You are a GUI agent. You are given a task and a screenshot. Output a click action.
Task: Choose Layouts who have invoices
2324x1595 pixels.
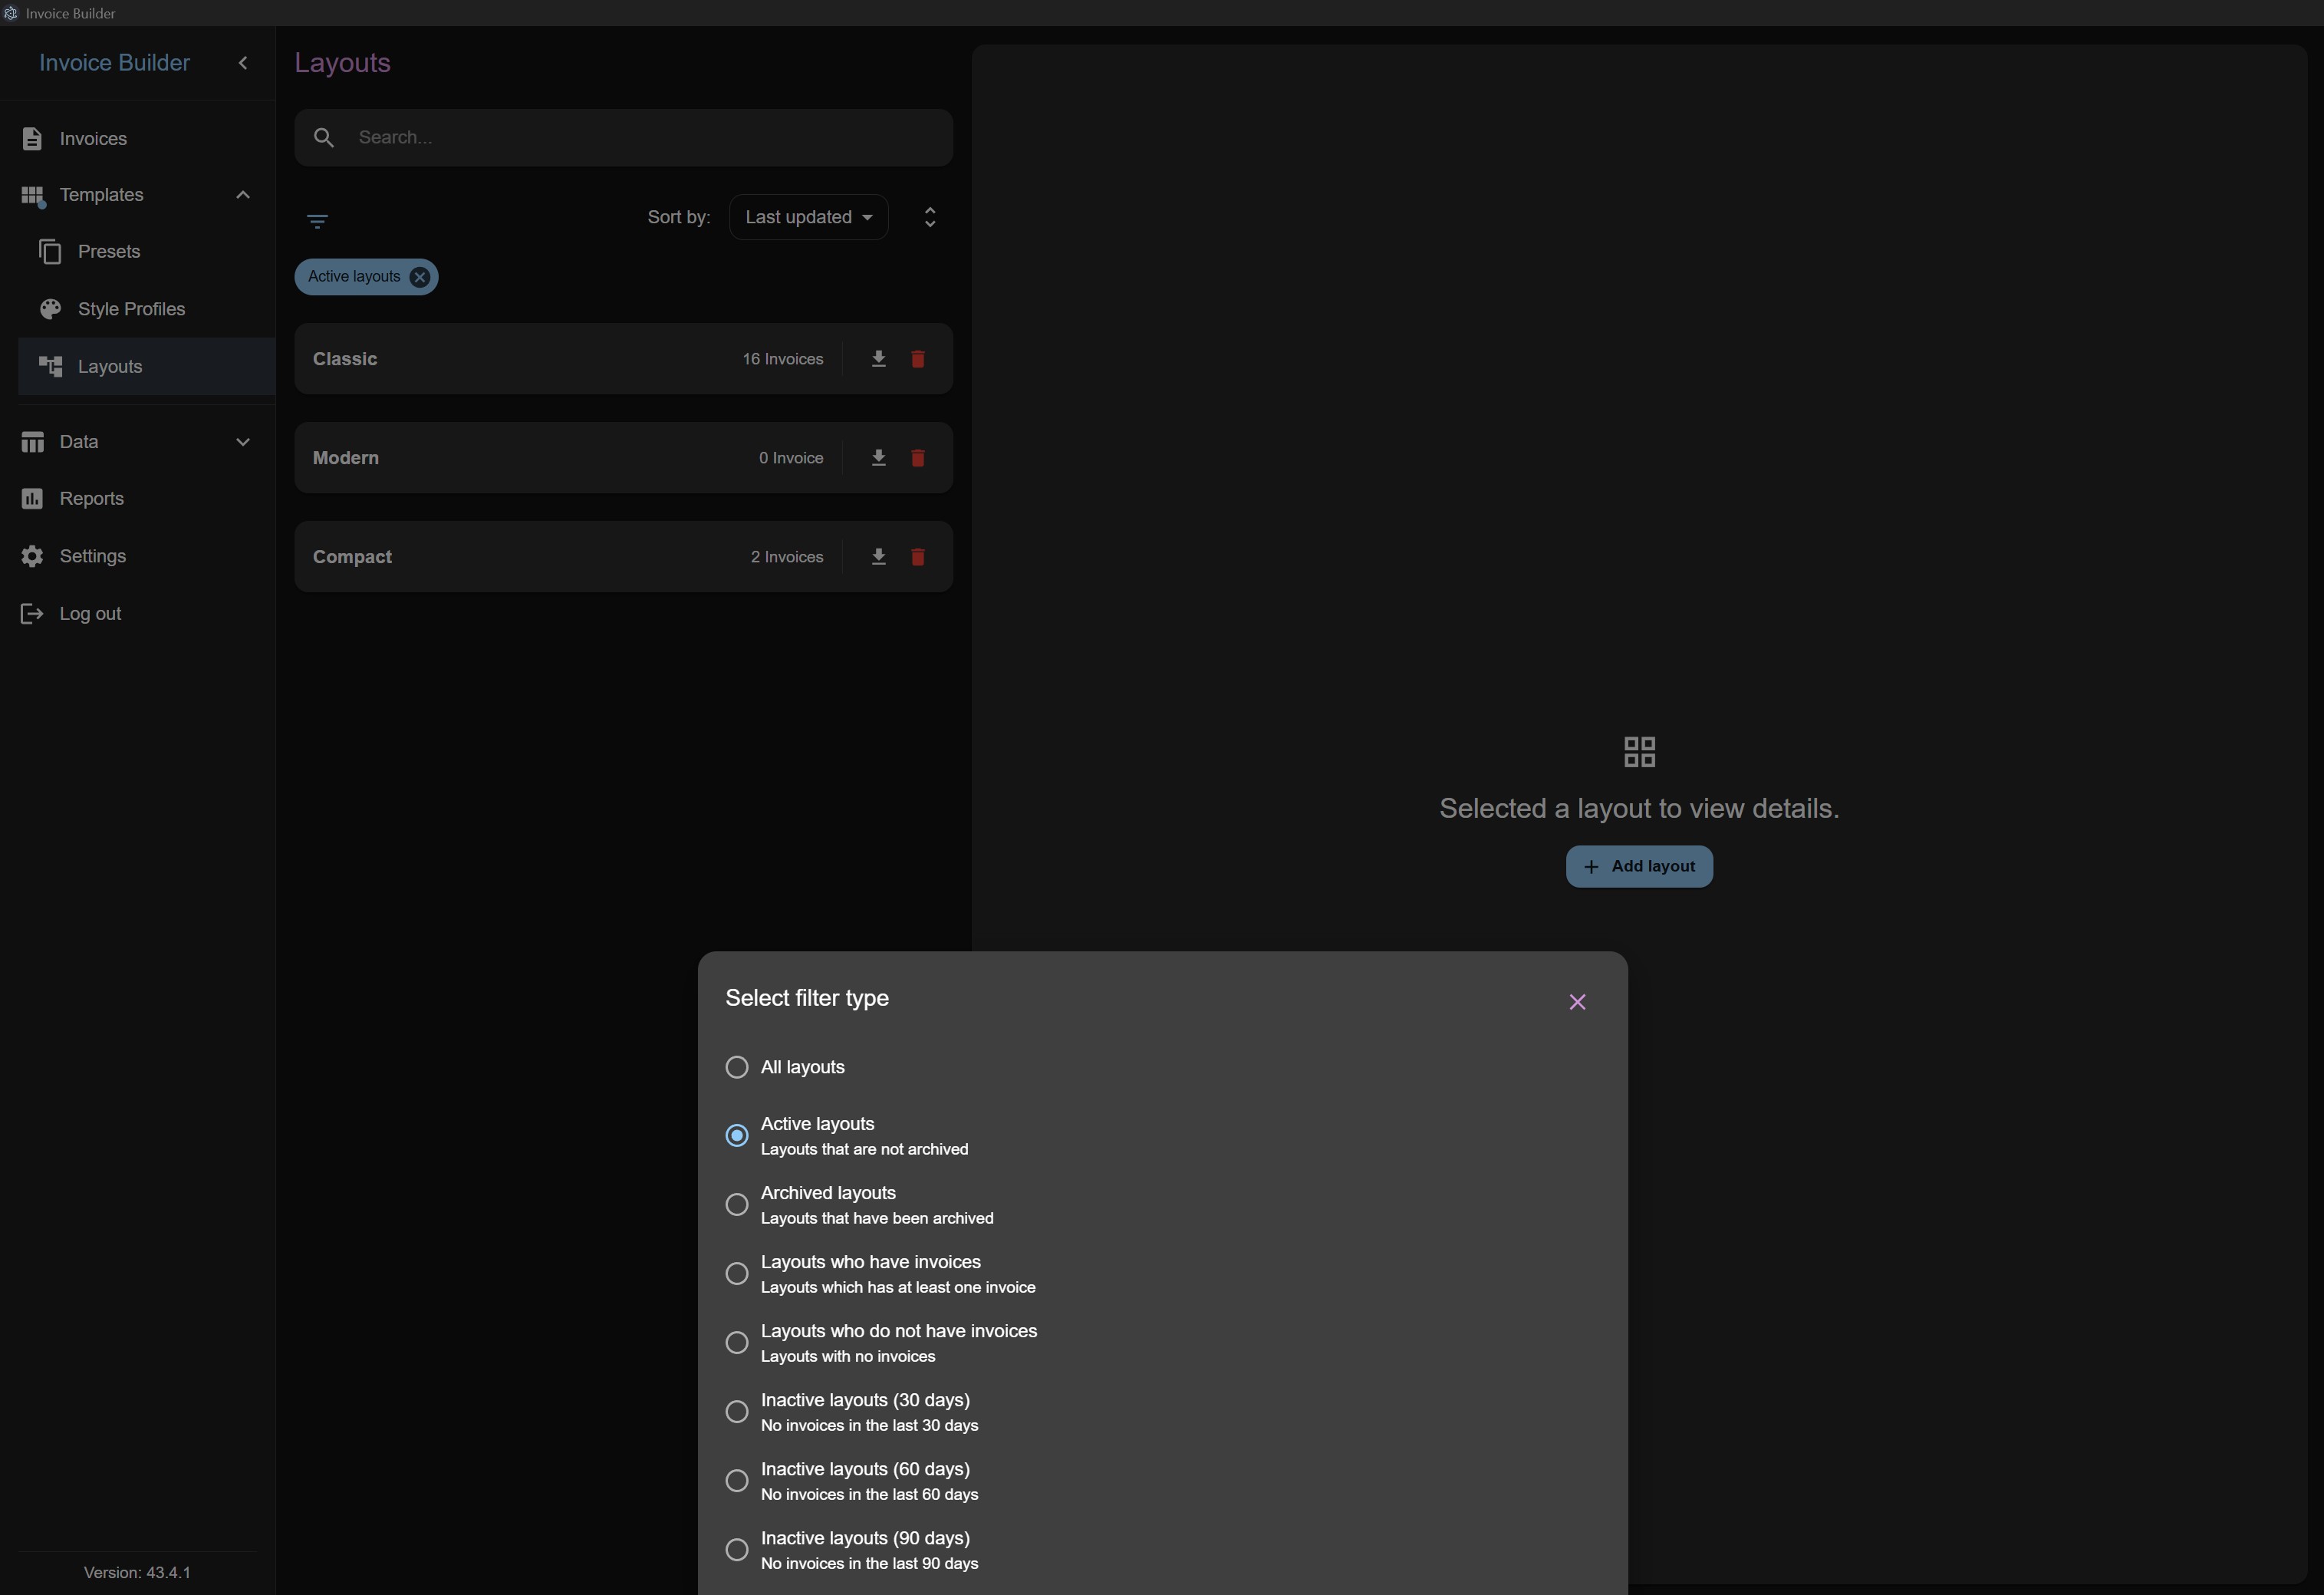coord(737,1274)
